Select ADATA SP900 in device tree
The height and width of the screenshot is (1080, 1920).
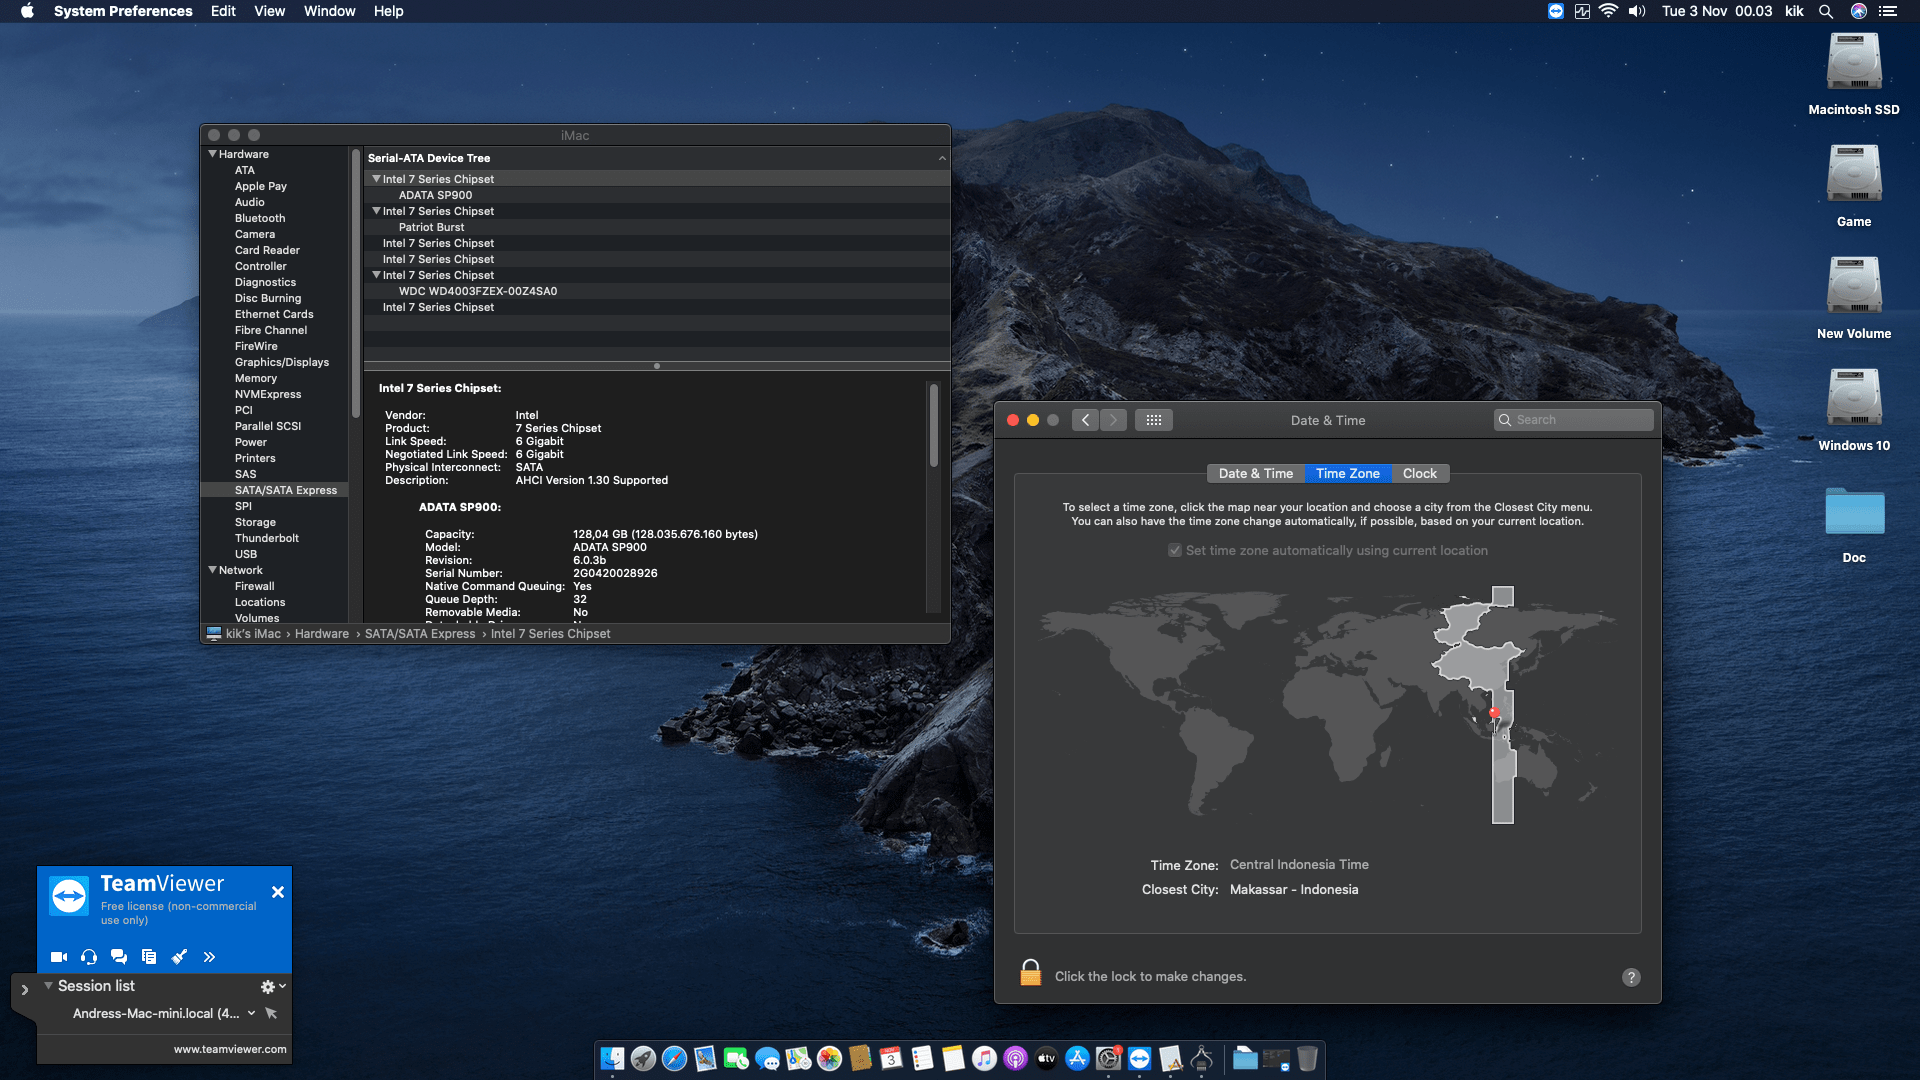pyautogui.click(x=435, y=195)
